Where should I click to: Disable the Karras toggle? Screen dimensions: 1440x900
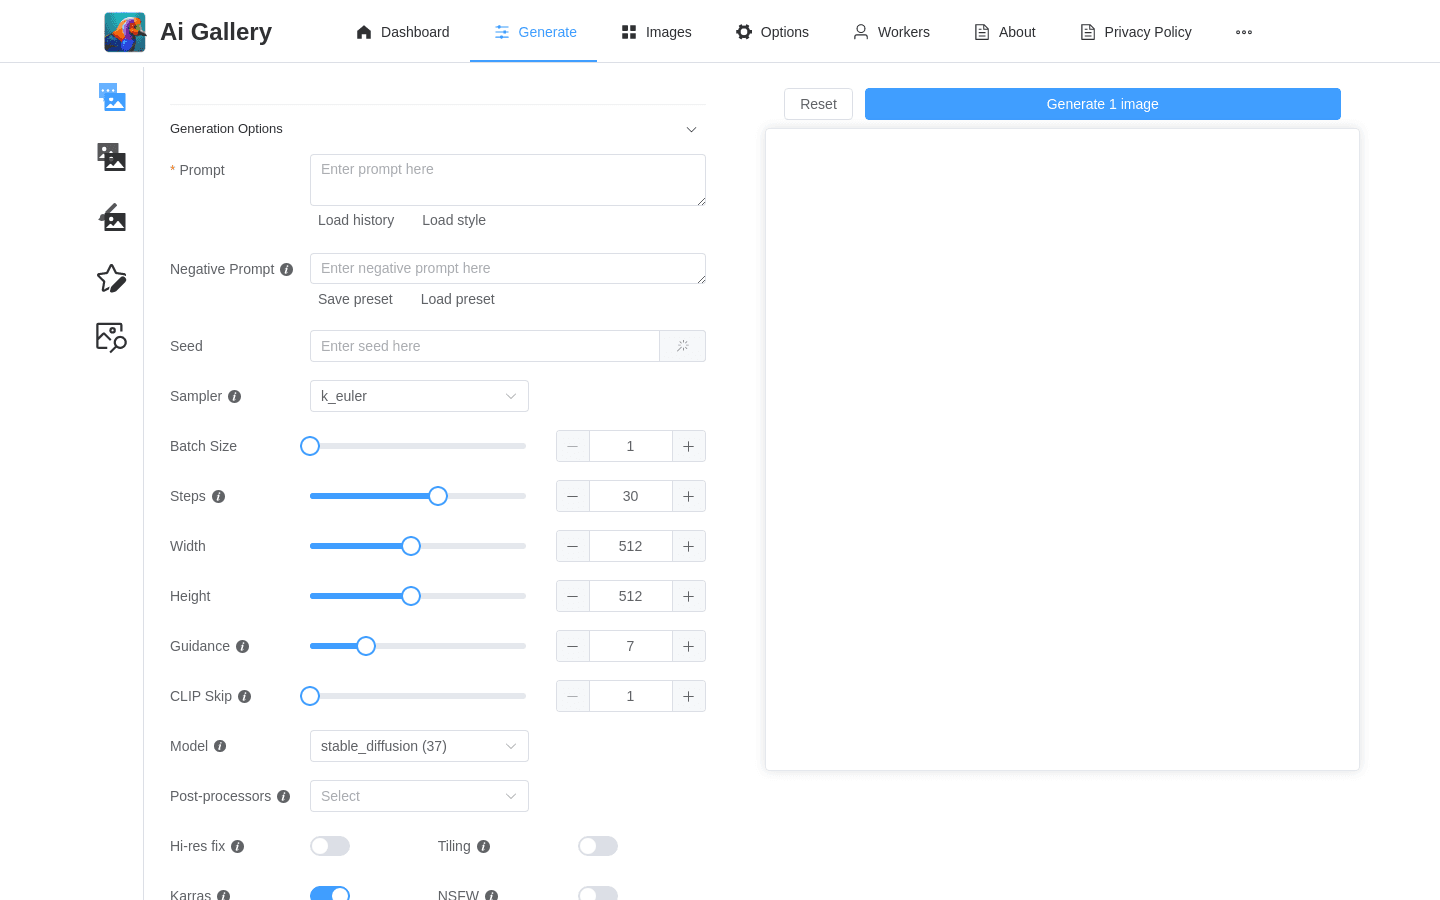point(330,893)
